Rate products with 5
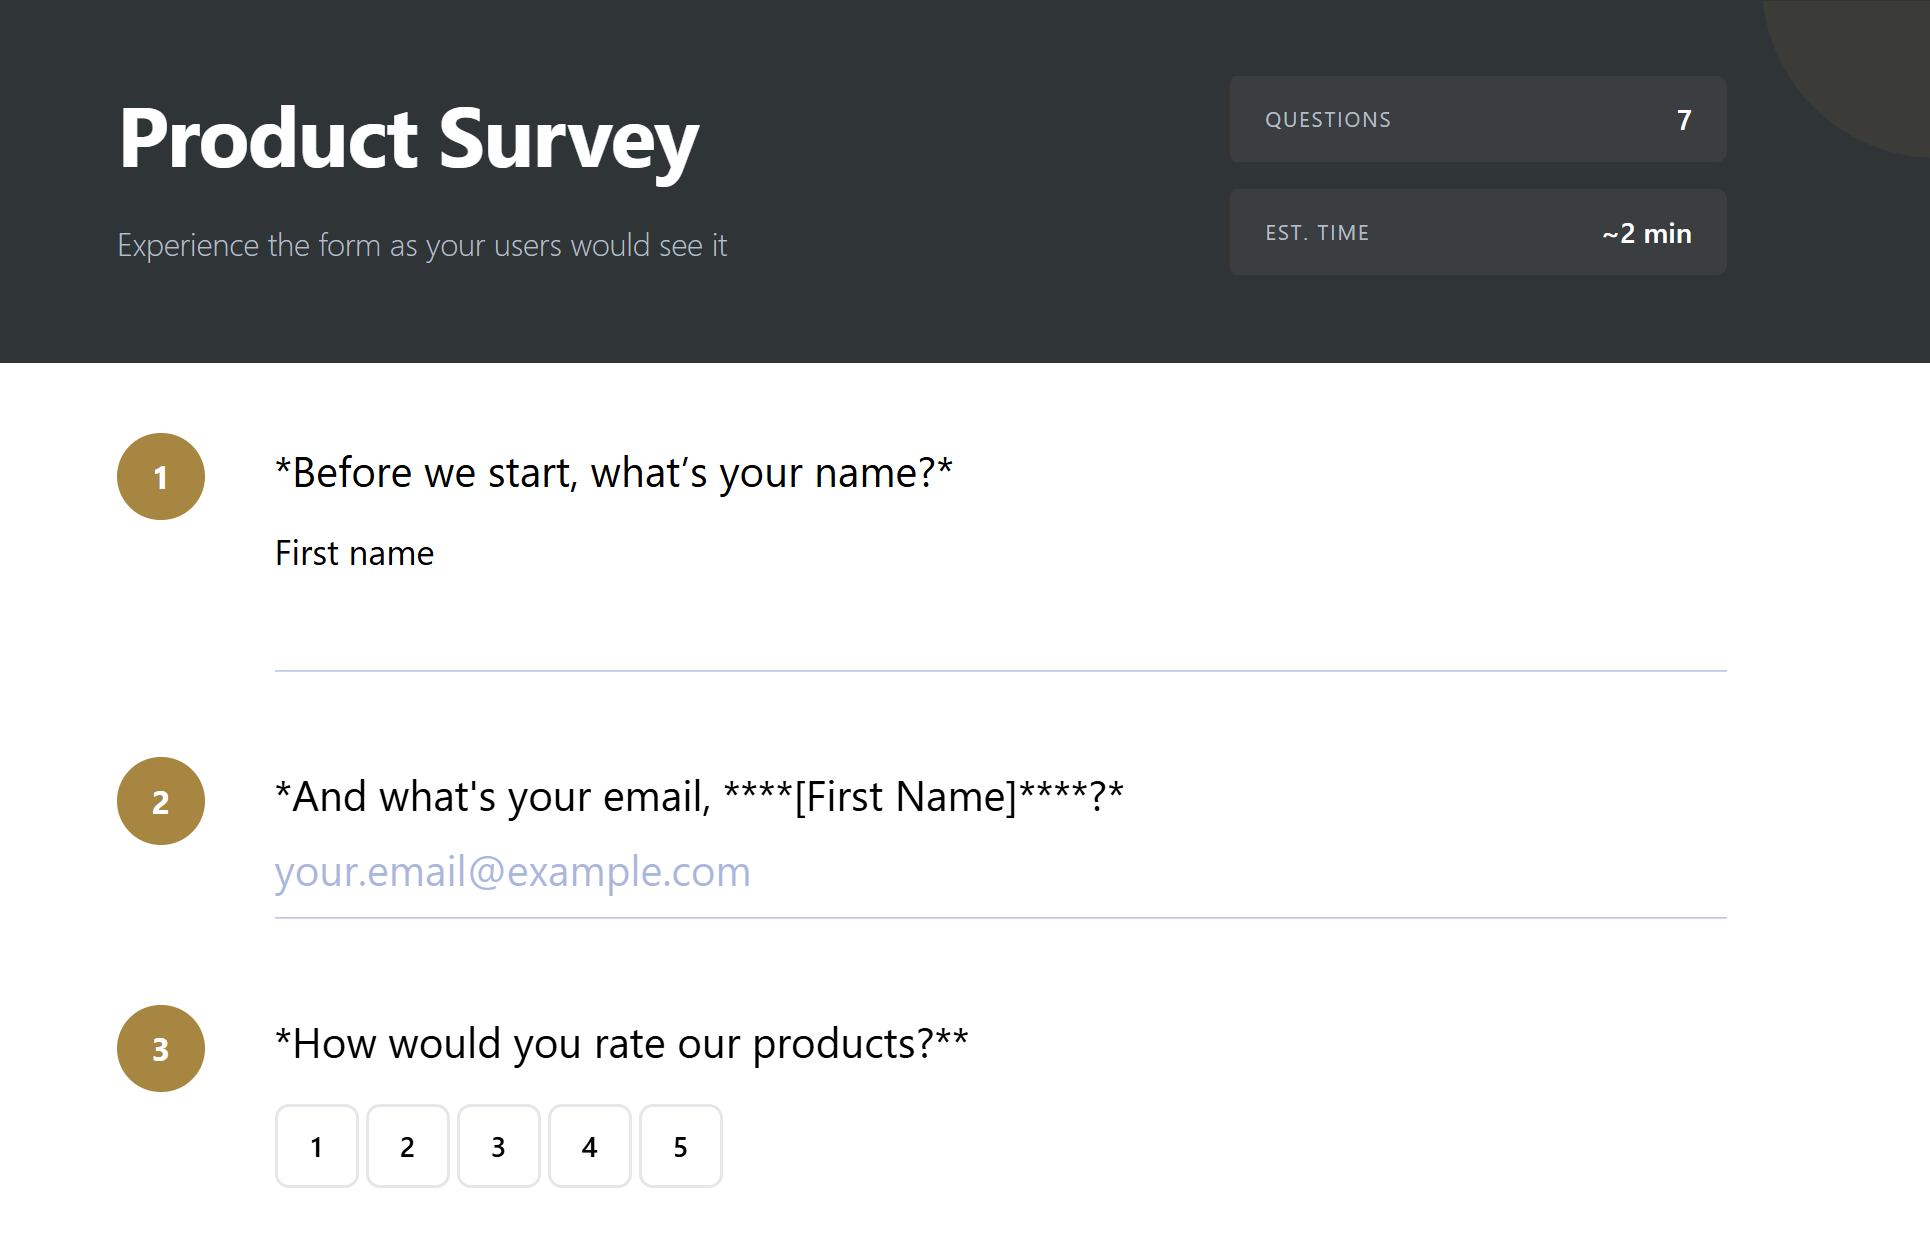 tap(681, 1146)
